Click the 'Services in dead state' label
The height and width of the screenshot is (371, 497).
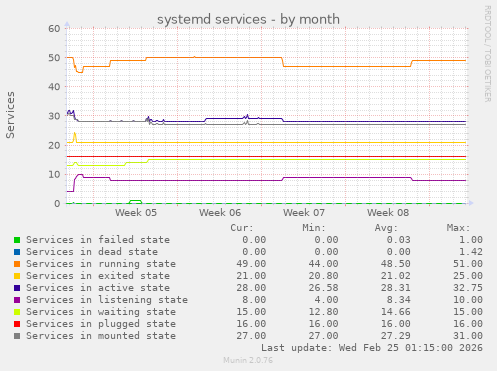(x=92, y=252)
